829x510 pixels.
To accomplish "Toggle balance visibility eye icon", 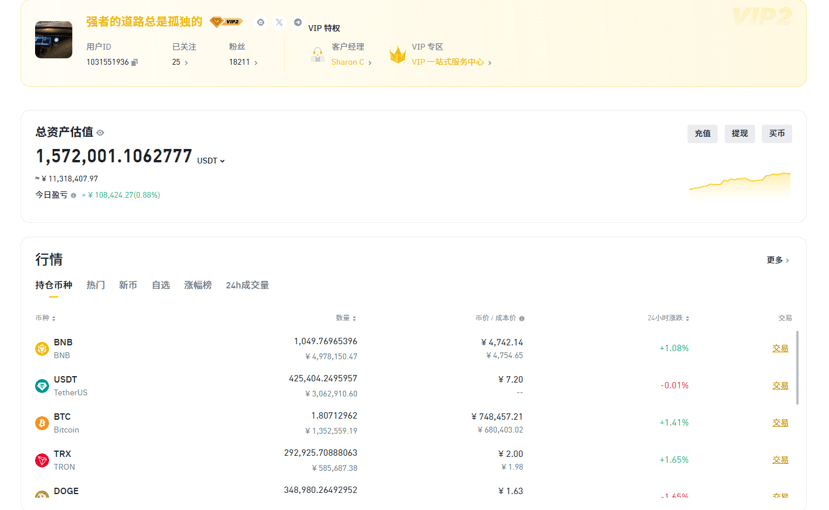I will click(x=100, y=133).
